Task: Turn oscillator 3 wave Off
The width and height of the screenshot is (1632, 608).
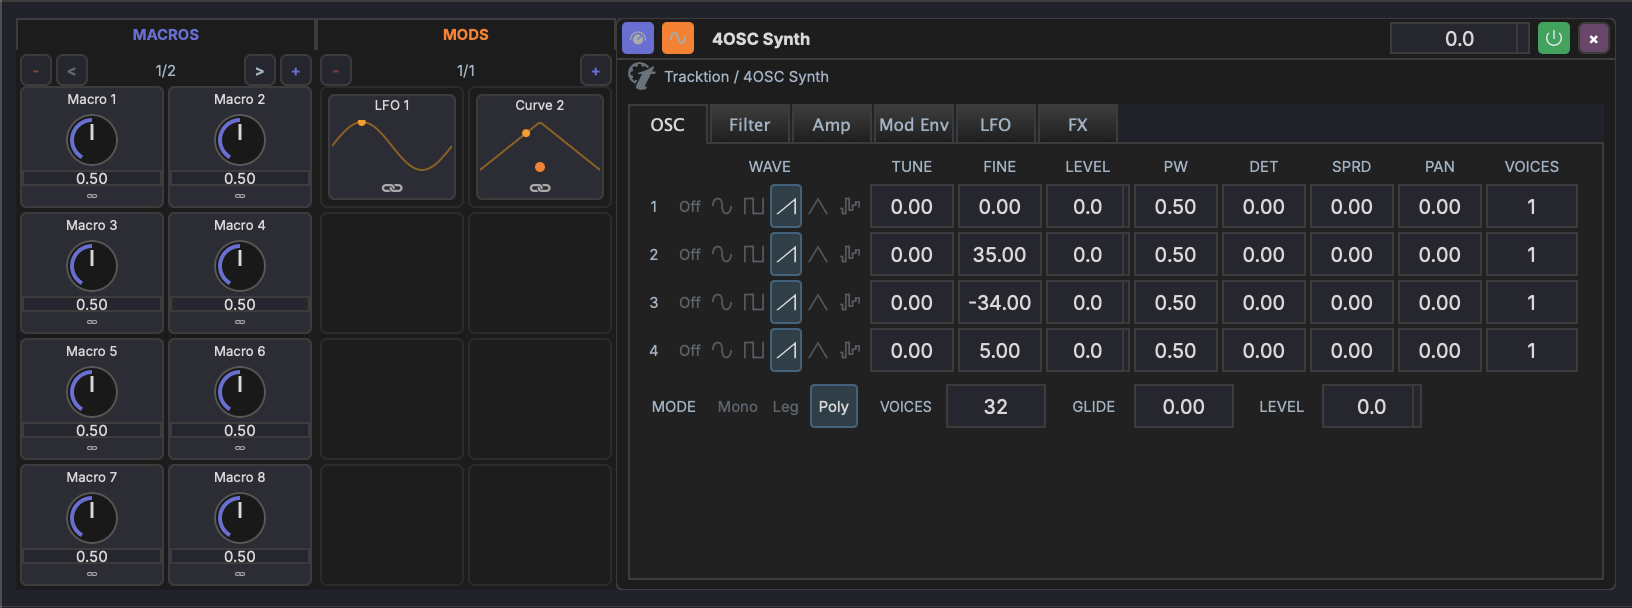Action: coord(690,303)
